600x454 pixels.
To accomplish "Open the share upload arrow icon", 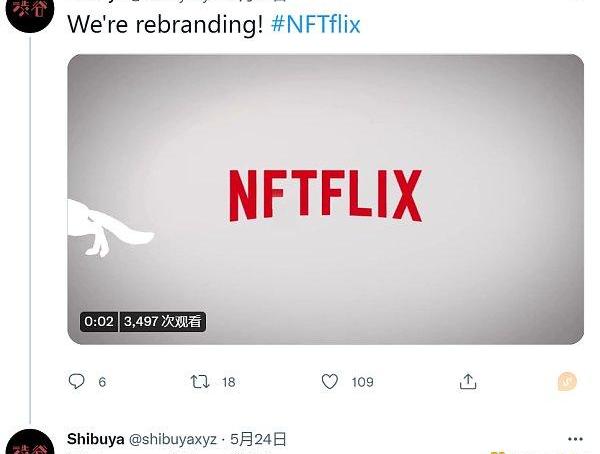I will click(468, 382).
